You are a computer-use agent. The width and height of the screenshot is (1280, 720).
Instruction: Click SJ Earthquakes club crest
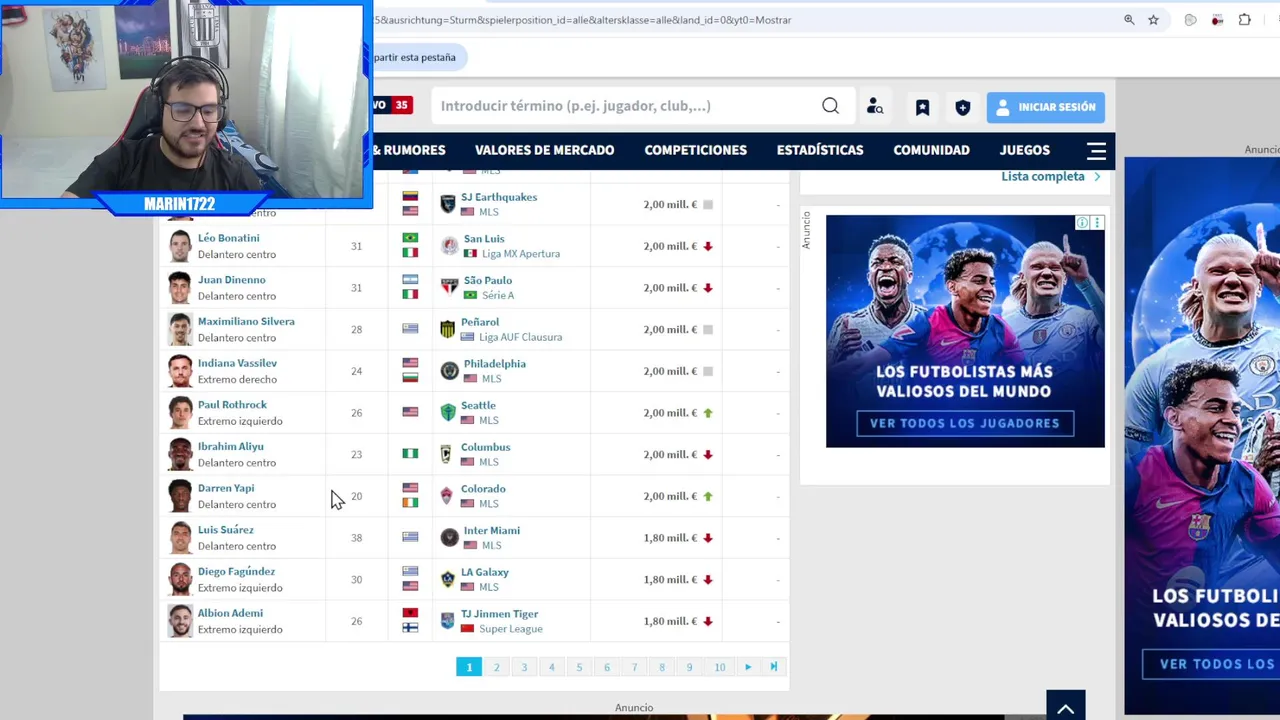(448, 204)
